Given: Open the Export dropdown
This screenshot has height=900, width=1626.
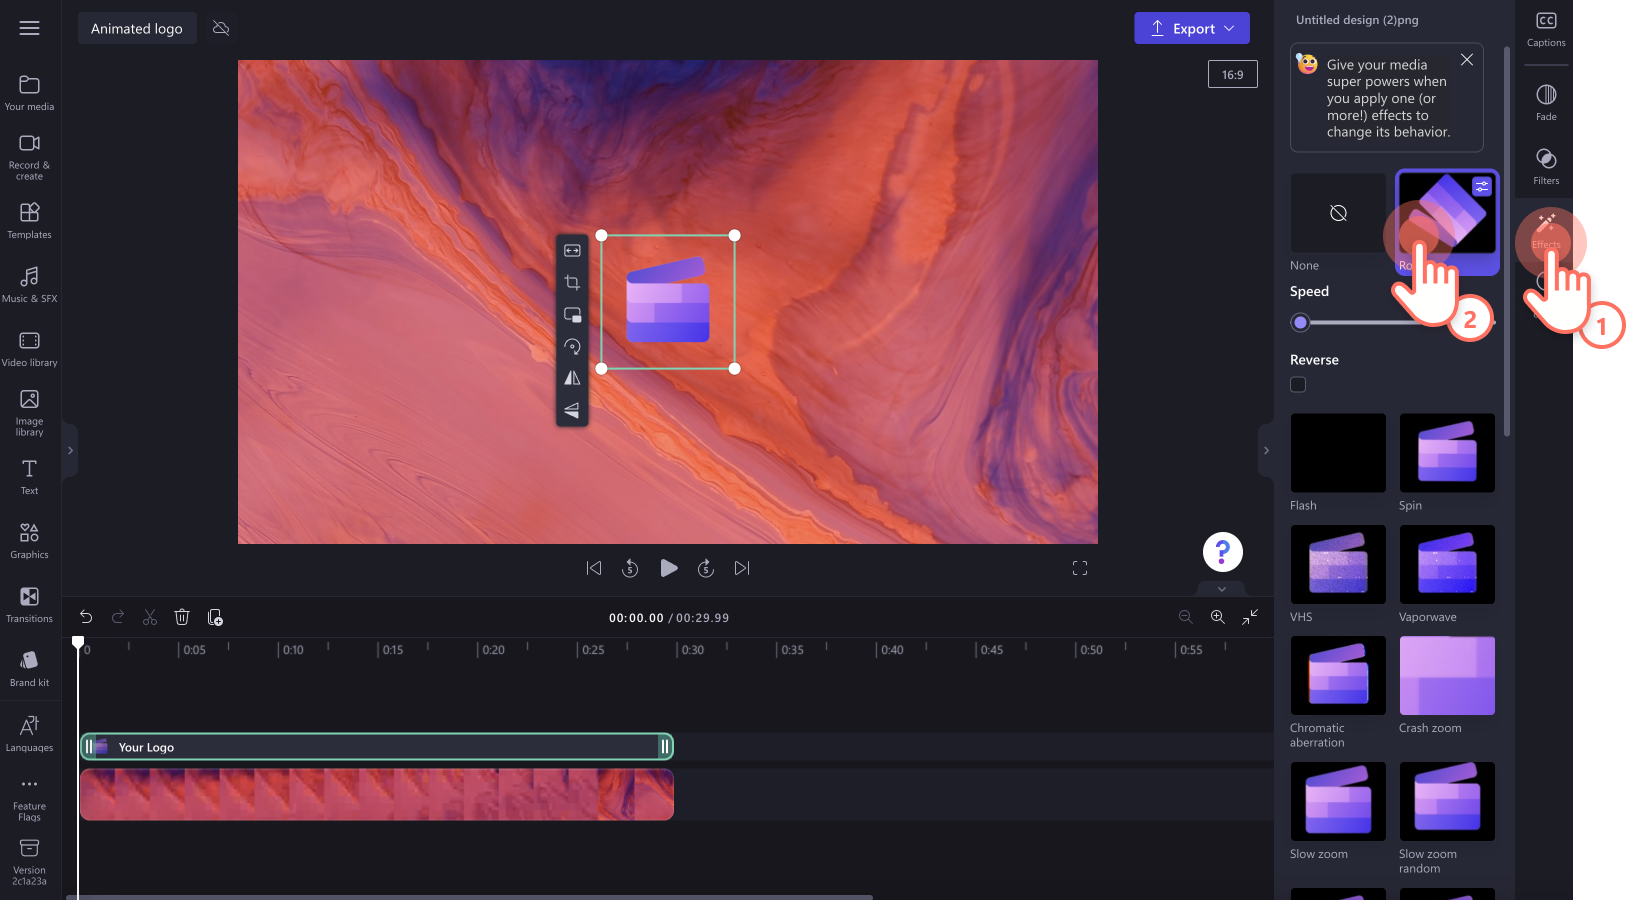Looking at the screenshot, I should pos(1192,28).
